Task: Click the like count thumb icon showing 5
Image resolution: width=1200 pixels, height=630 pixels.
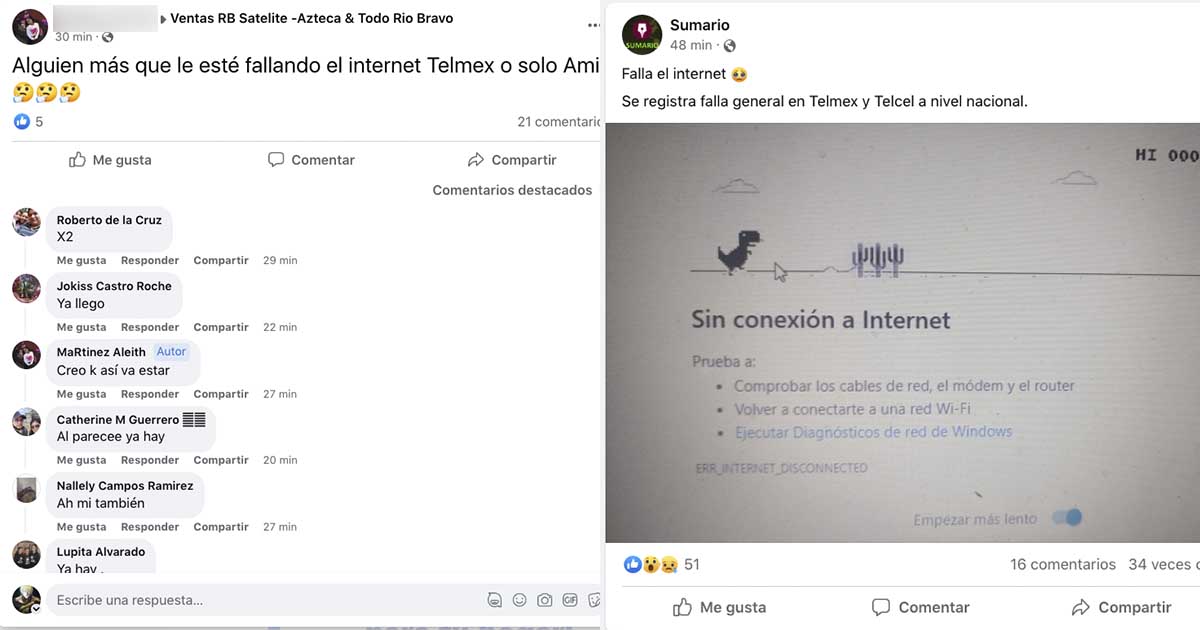Action: pyautogui.click(x=22, y=121)
